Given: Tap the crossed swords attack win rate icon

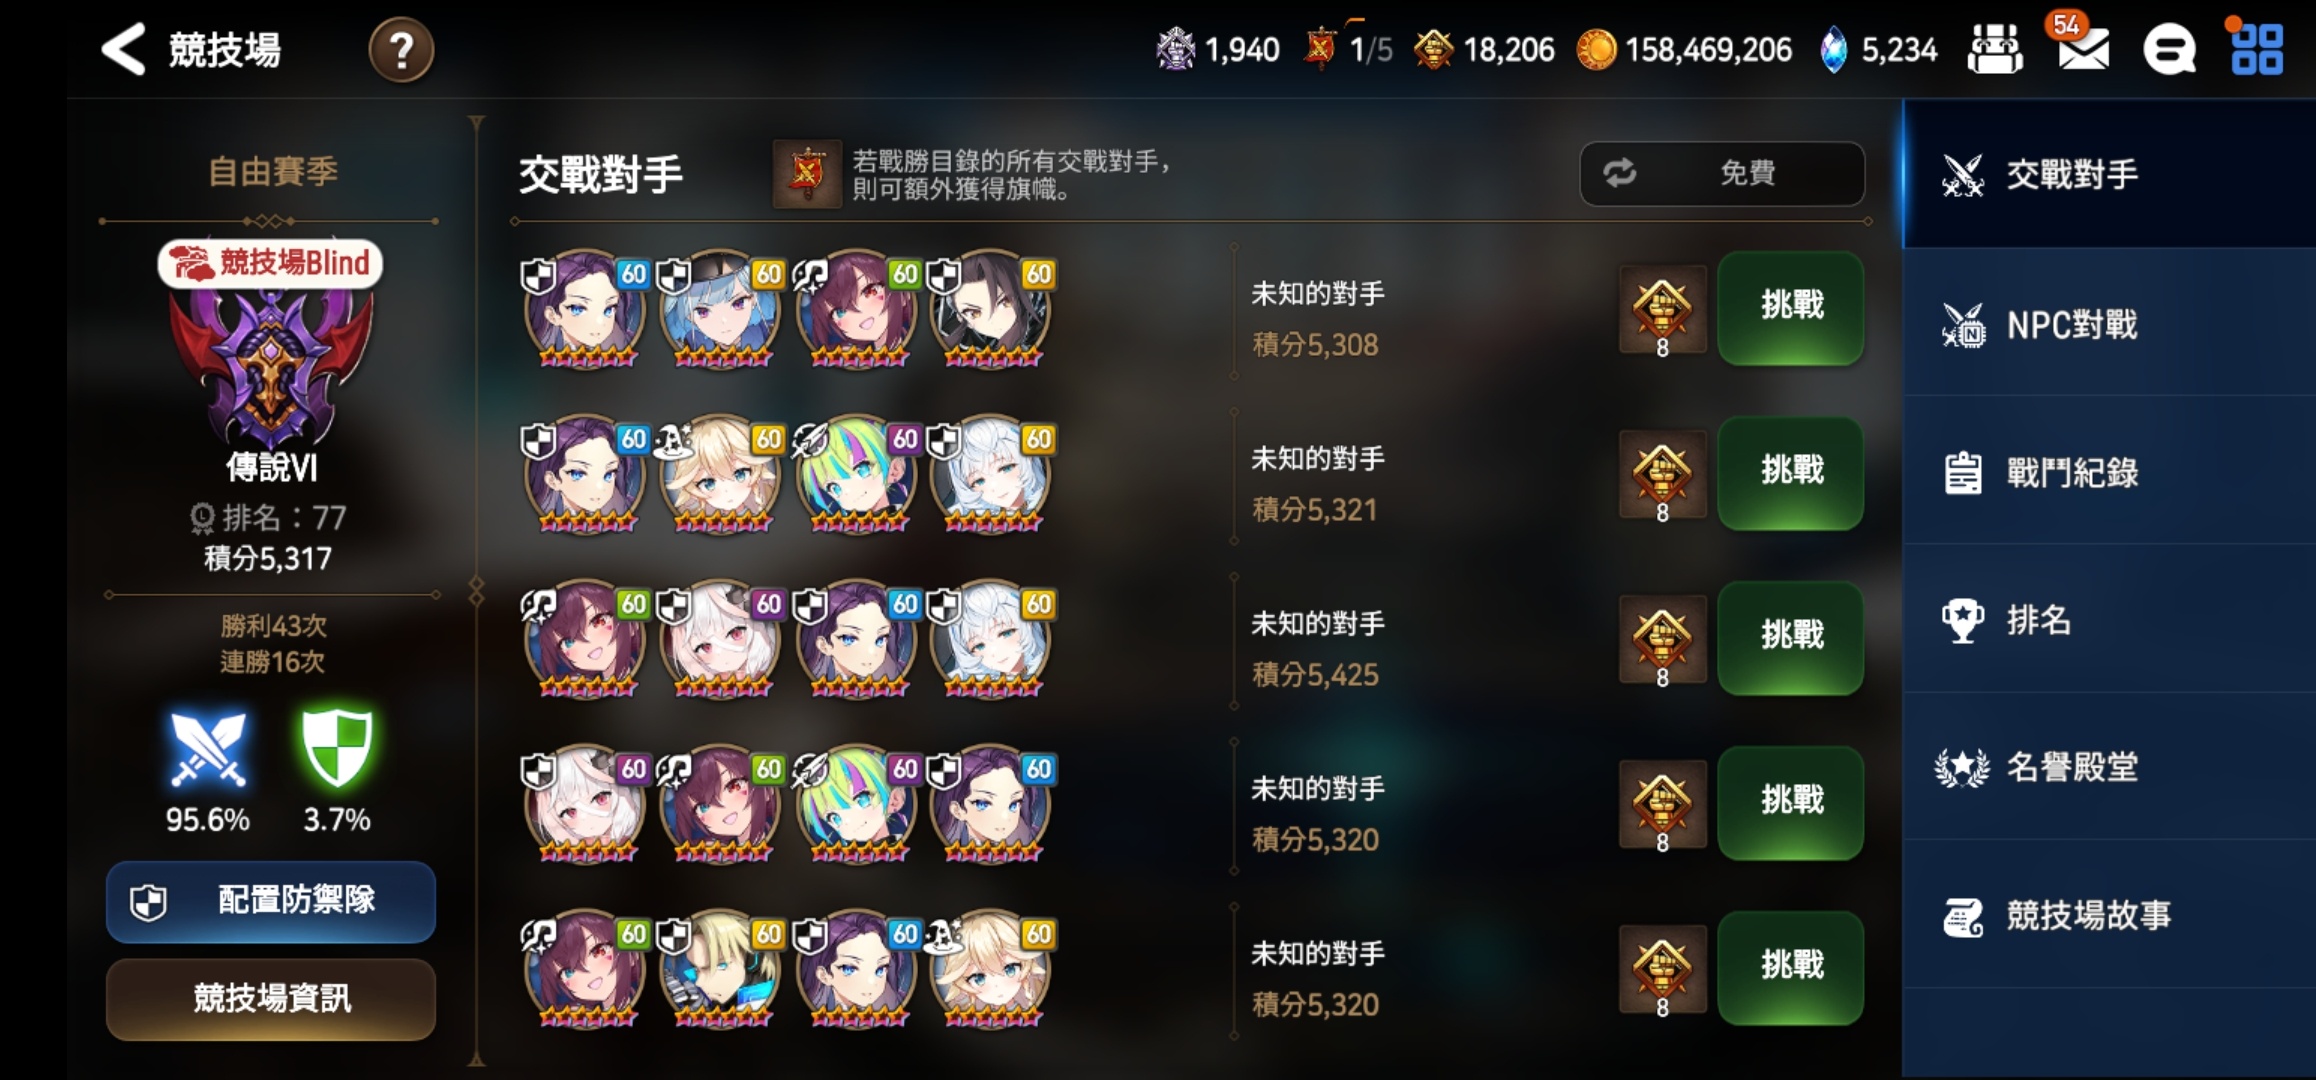Looking at the screenshot, I should (x=207, y=749).
